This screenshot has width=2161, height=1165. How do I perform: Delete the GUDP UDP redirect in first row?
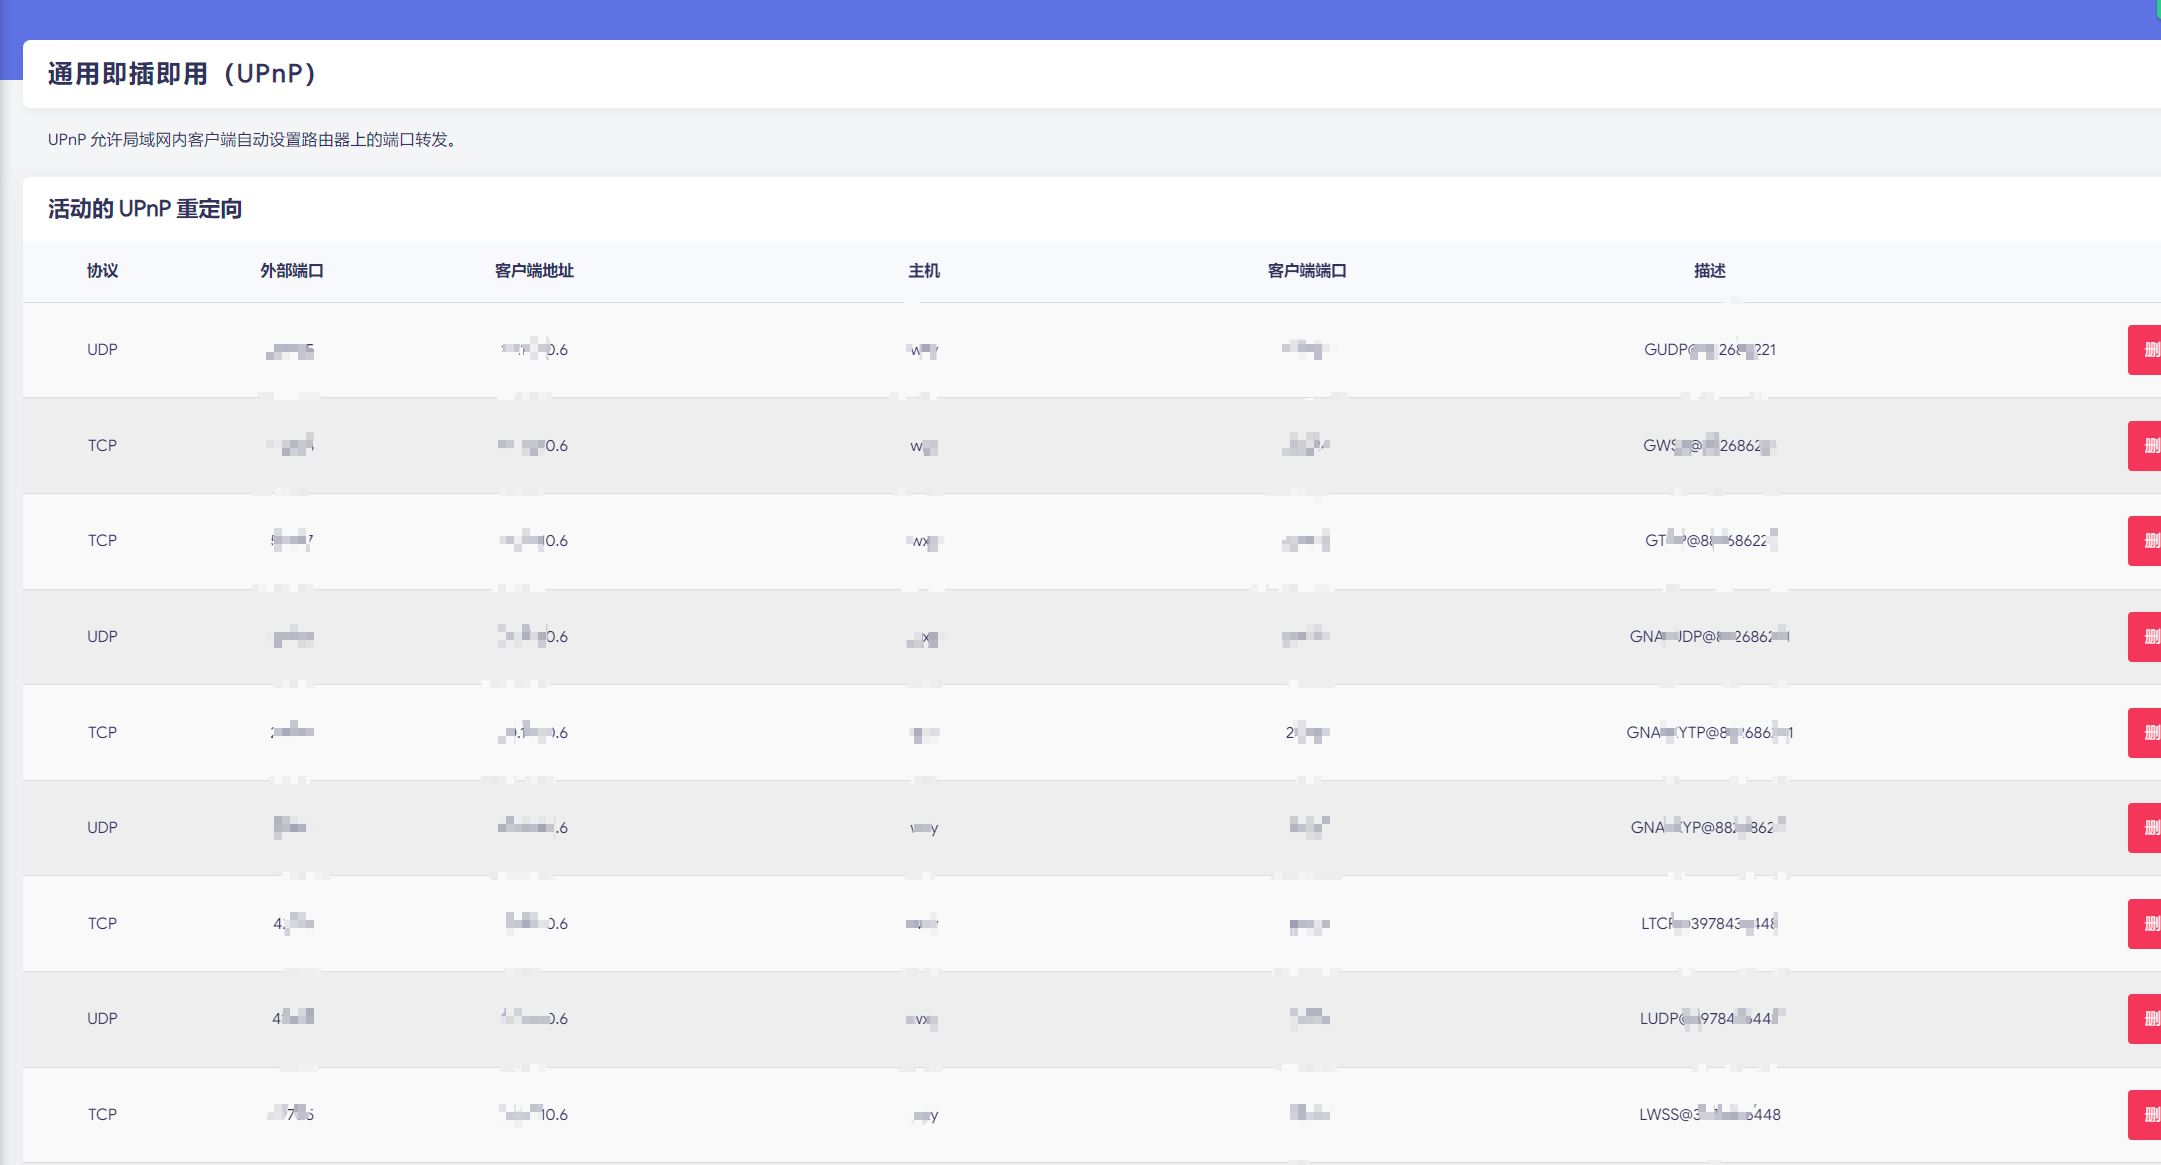(2146, 350)
